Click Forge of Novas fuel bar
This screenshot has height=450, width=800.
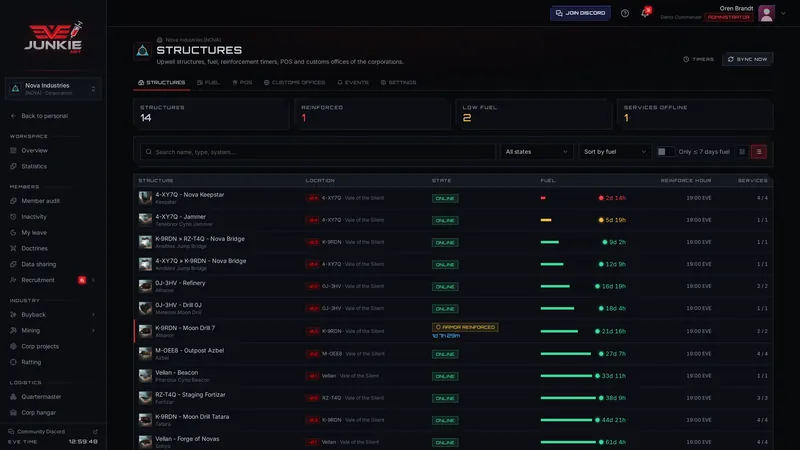[568, 442]
